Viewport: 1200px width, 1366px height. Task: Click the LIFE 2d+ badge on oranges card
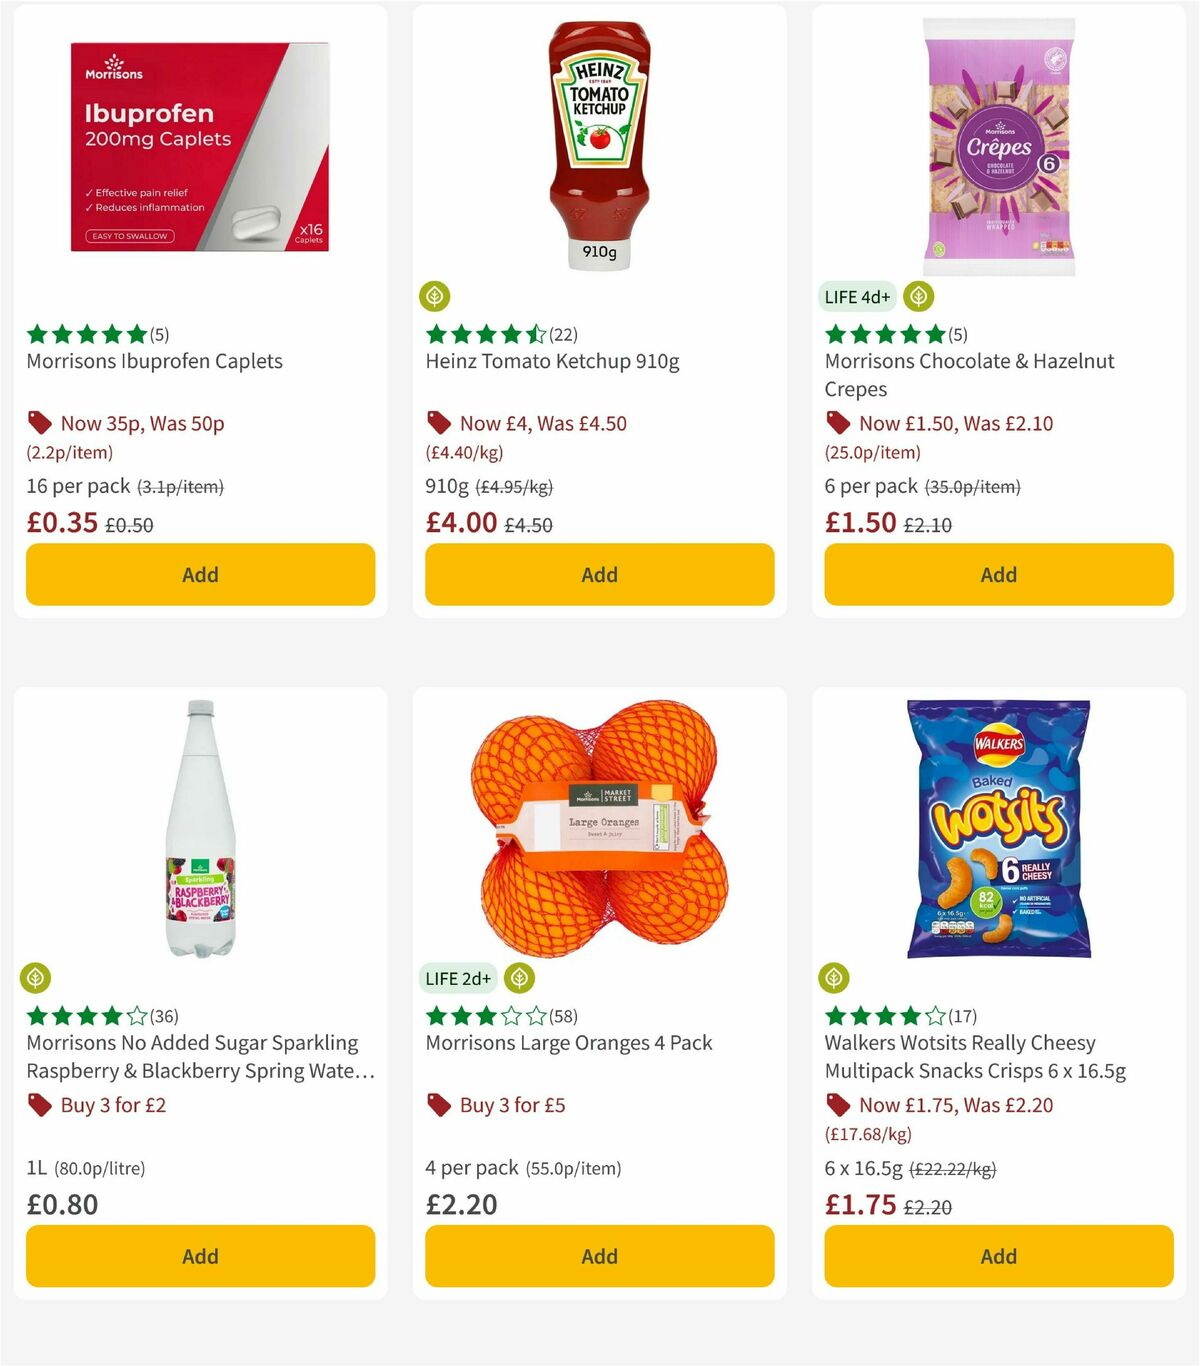458,978
